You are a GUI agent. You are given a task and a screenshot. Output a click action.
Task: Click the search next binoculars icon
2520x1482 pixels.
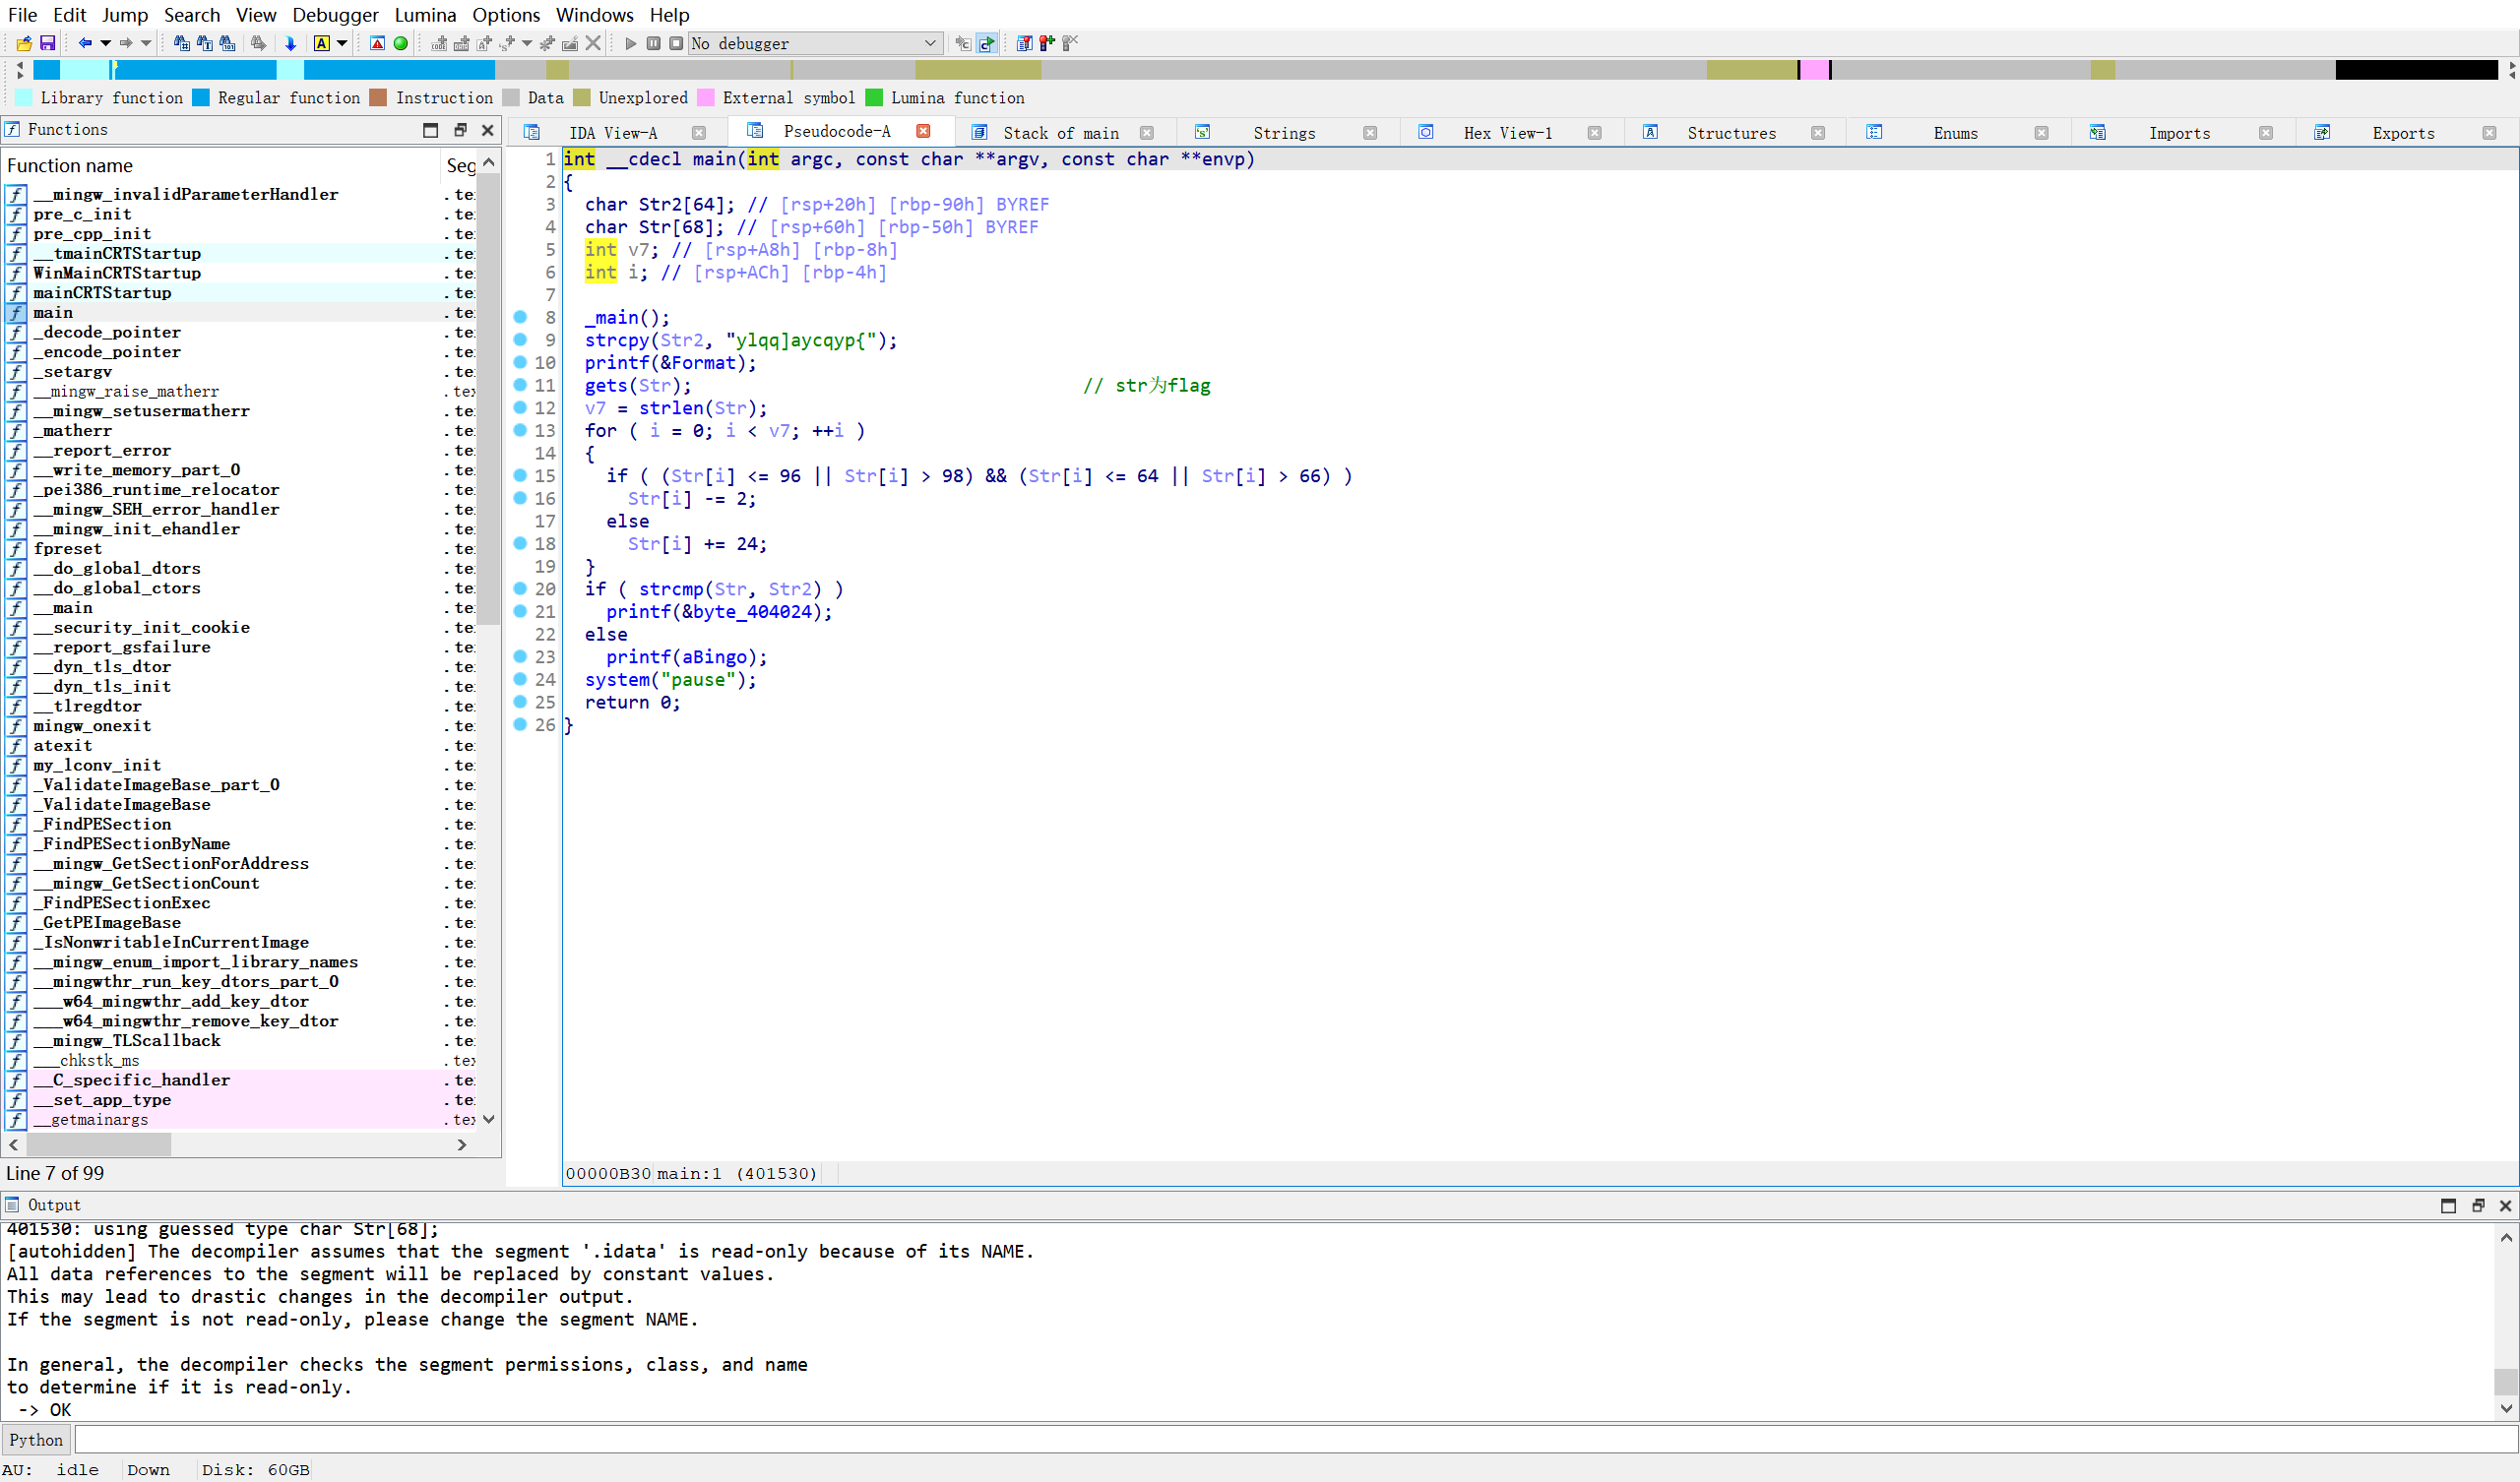coord(258,43)
